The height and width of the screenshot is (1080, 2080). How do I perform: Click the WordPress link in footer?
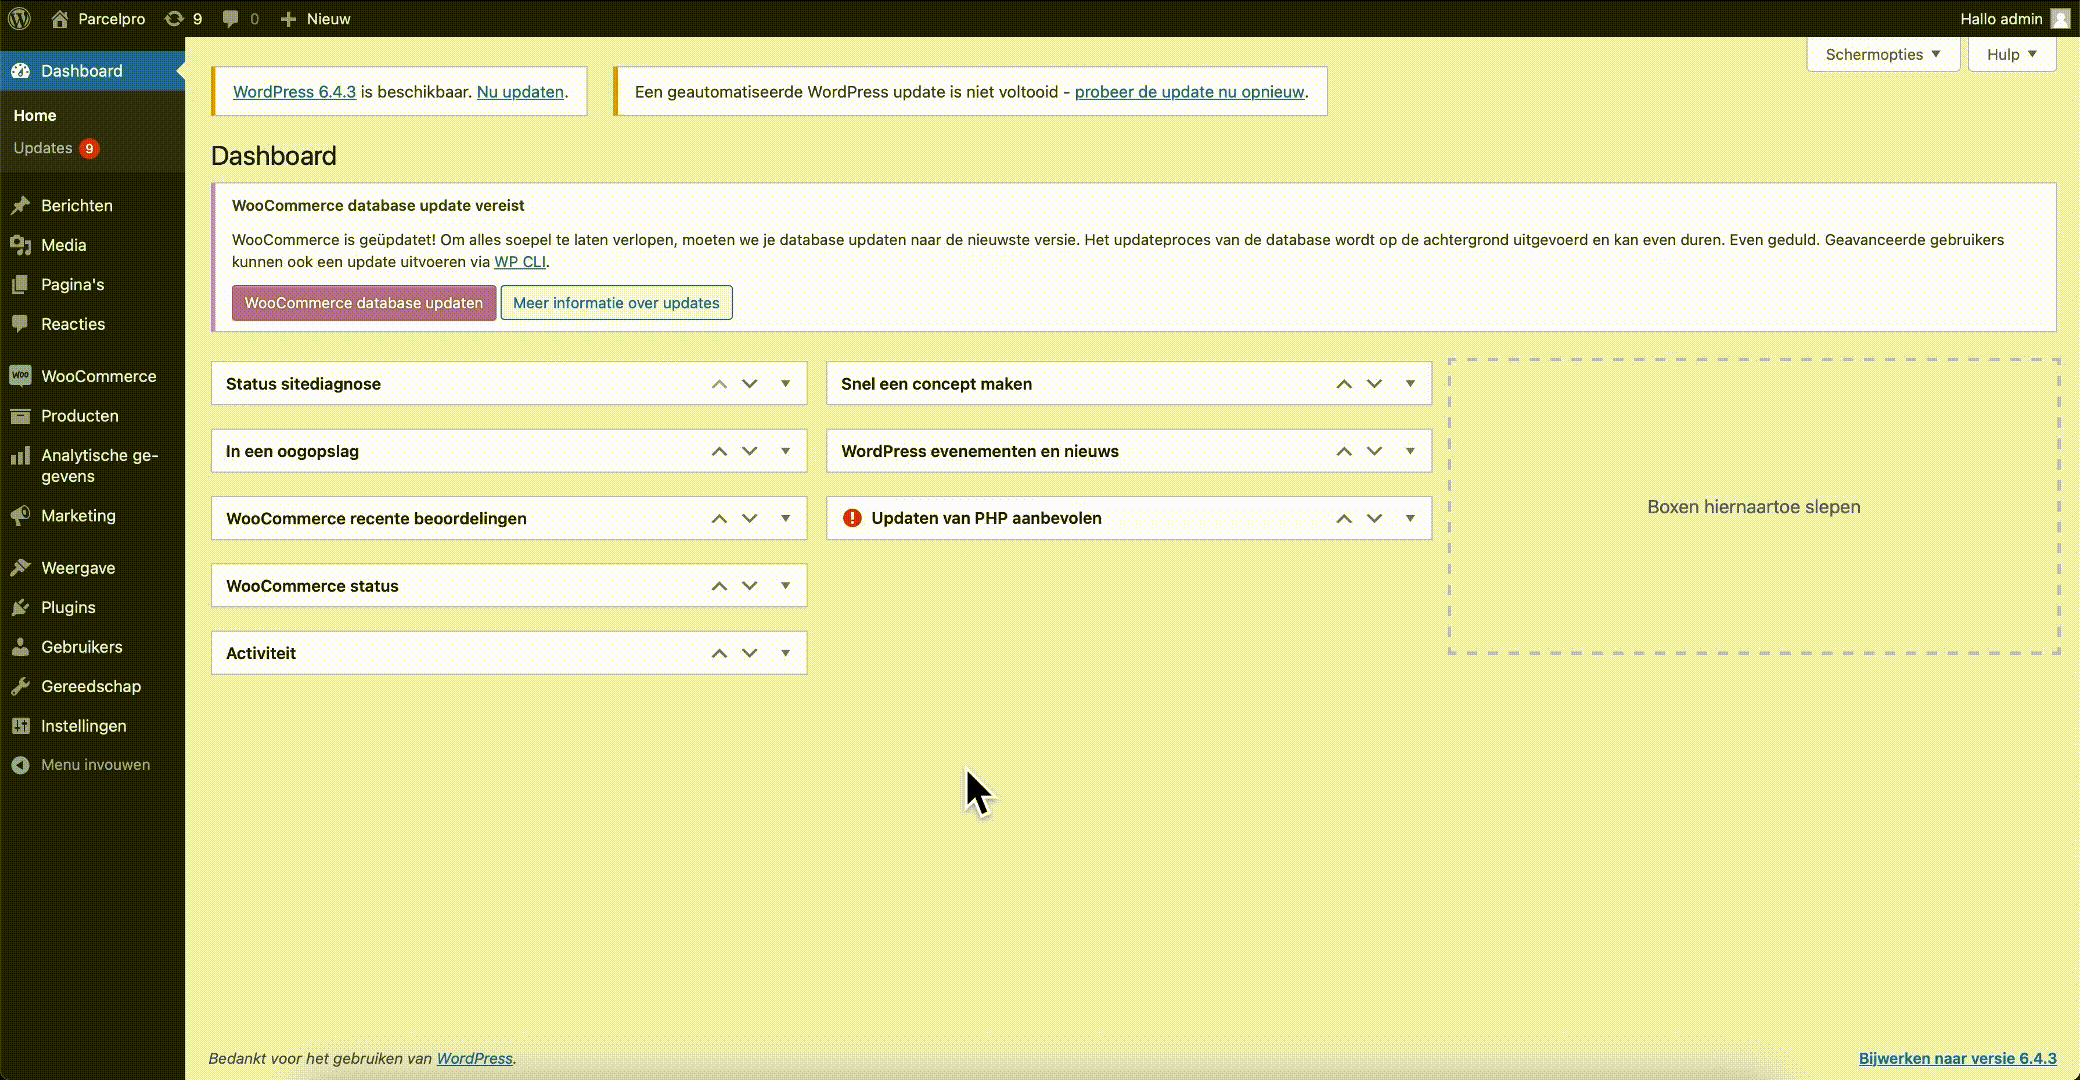[x=474, y=1058]
